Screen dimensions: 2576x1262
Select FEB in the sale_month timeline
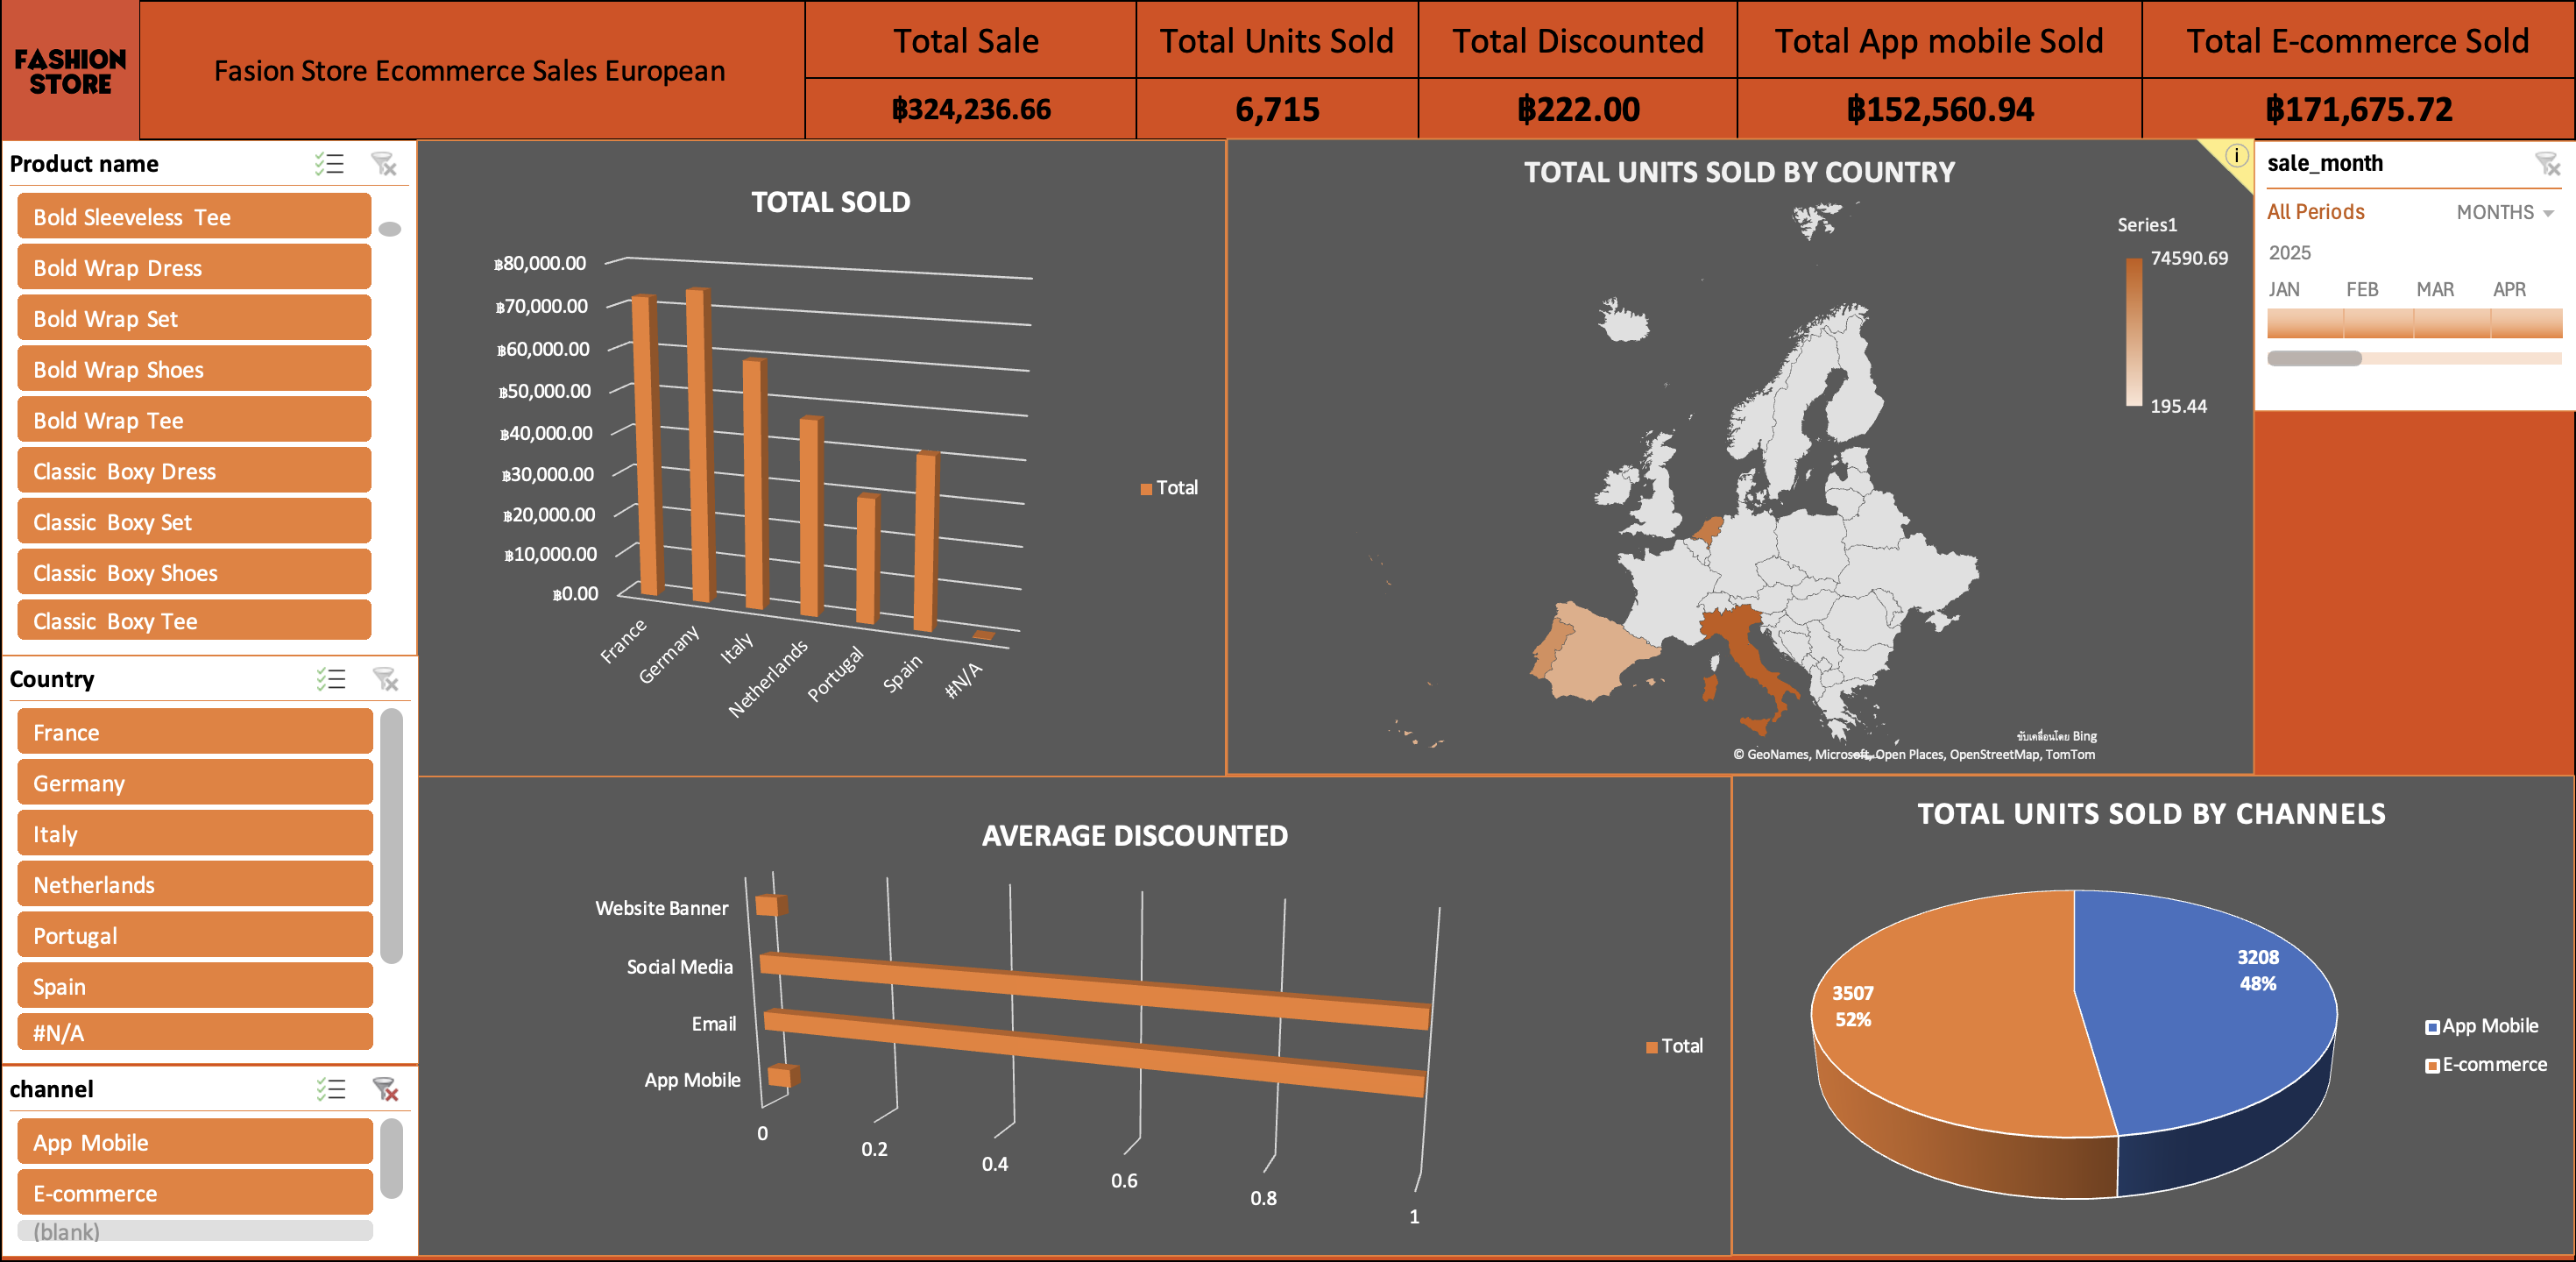2378,324
